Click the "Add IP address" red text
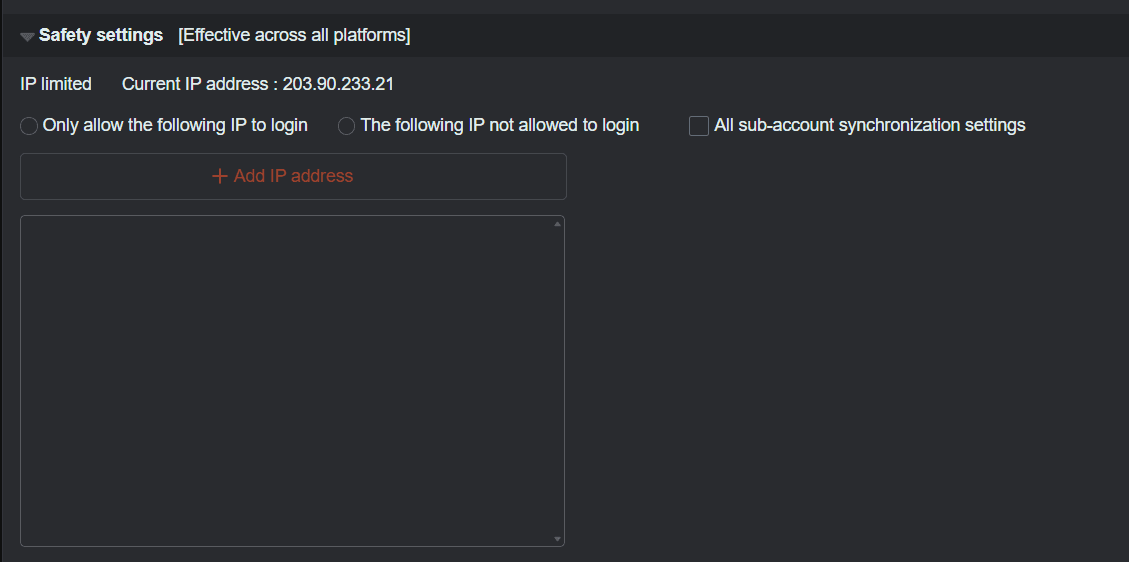The height and width of the screenshot is (562, 1129). (293, 176)
